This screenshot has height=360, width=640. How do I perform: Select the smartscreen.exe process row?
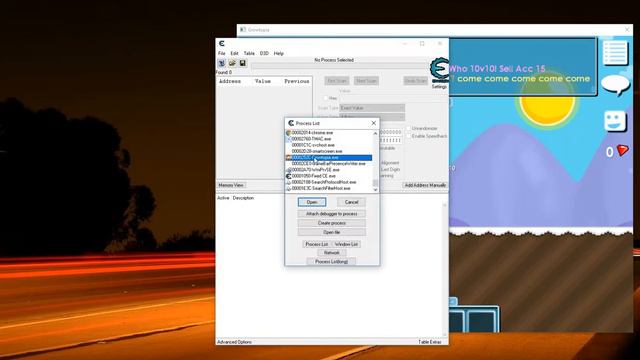[x=329, y=151]
